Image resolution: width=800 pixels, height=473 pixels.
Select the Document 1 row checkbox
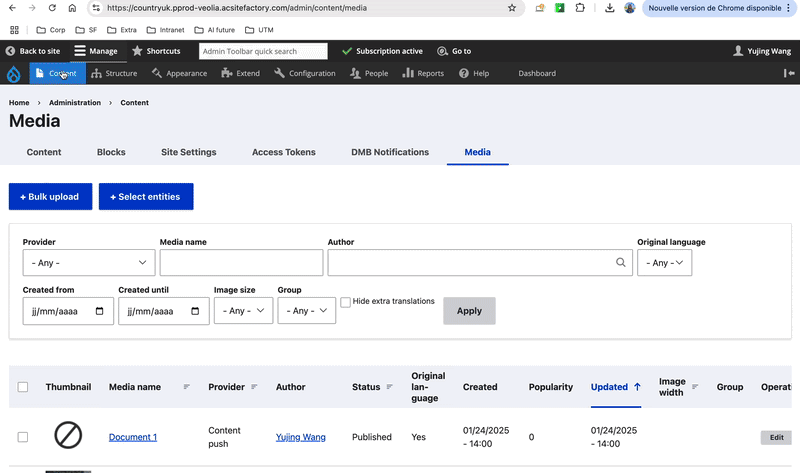(x=23, y=437)
